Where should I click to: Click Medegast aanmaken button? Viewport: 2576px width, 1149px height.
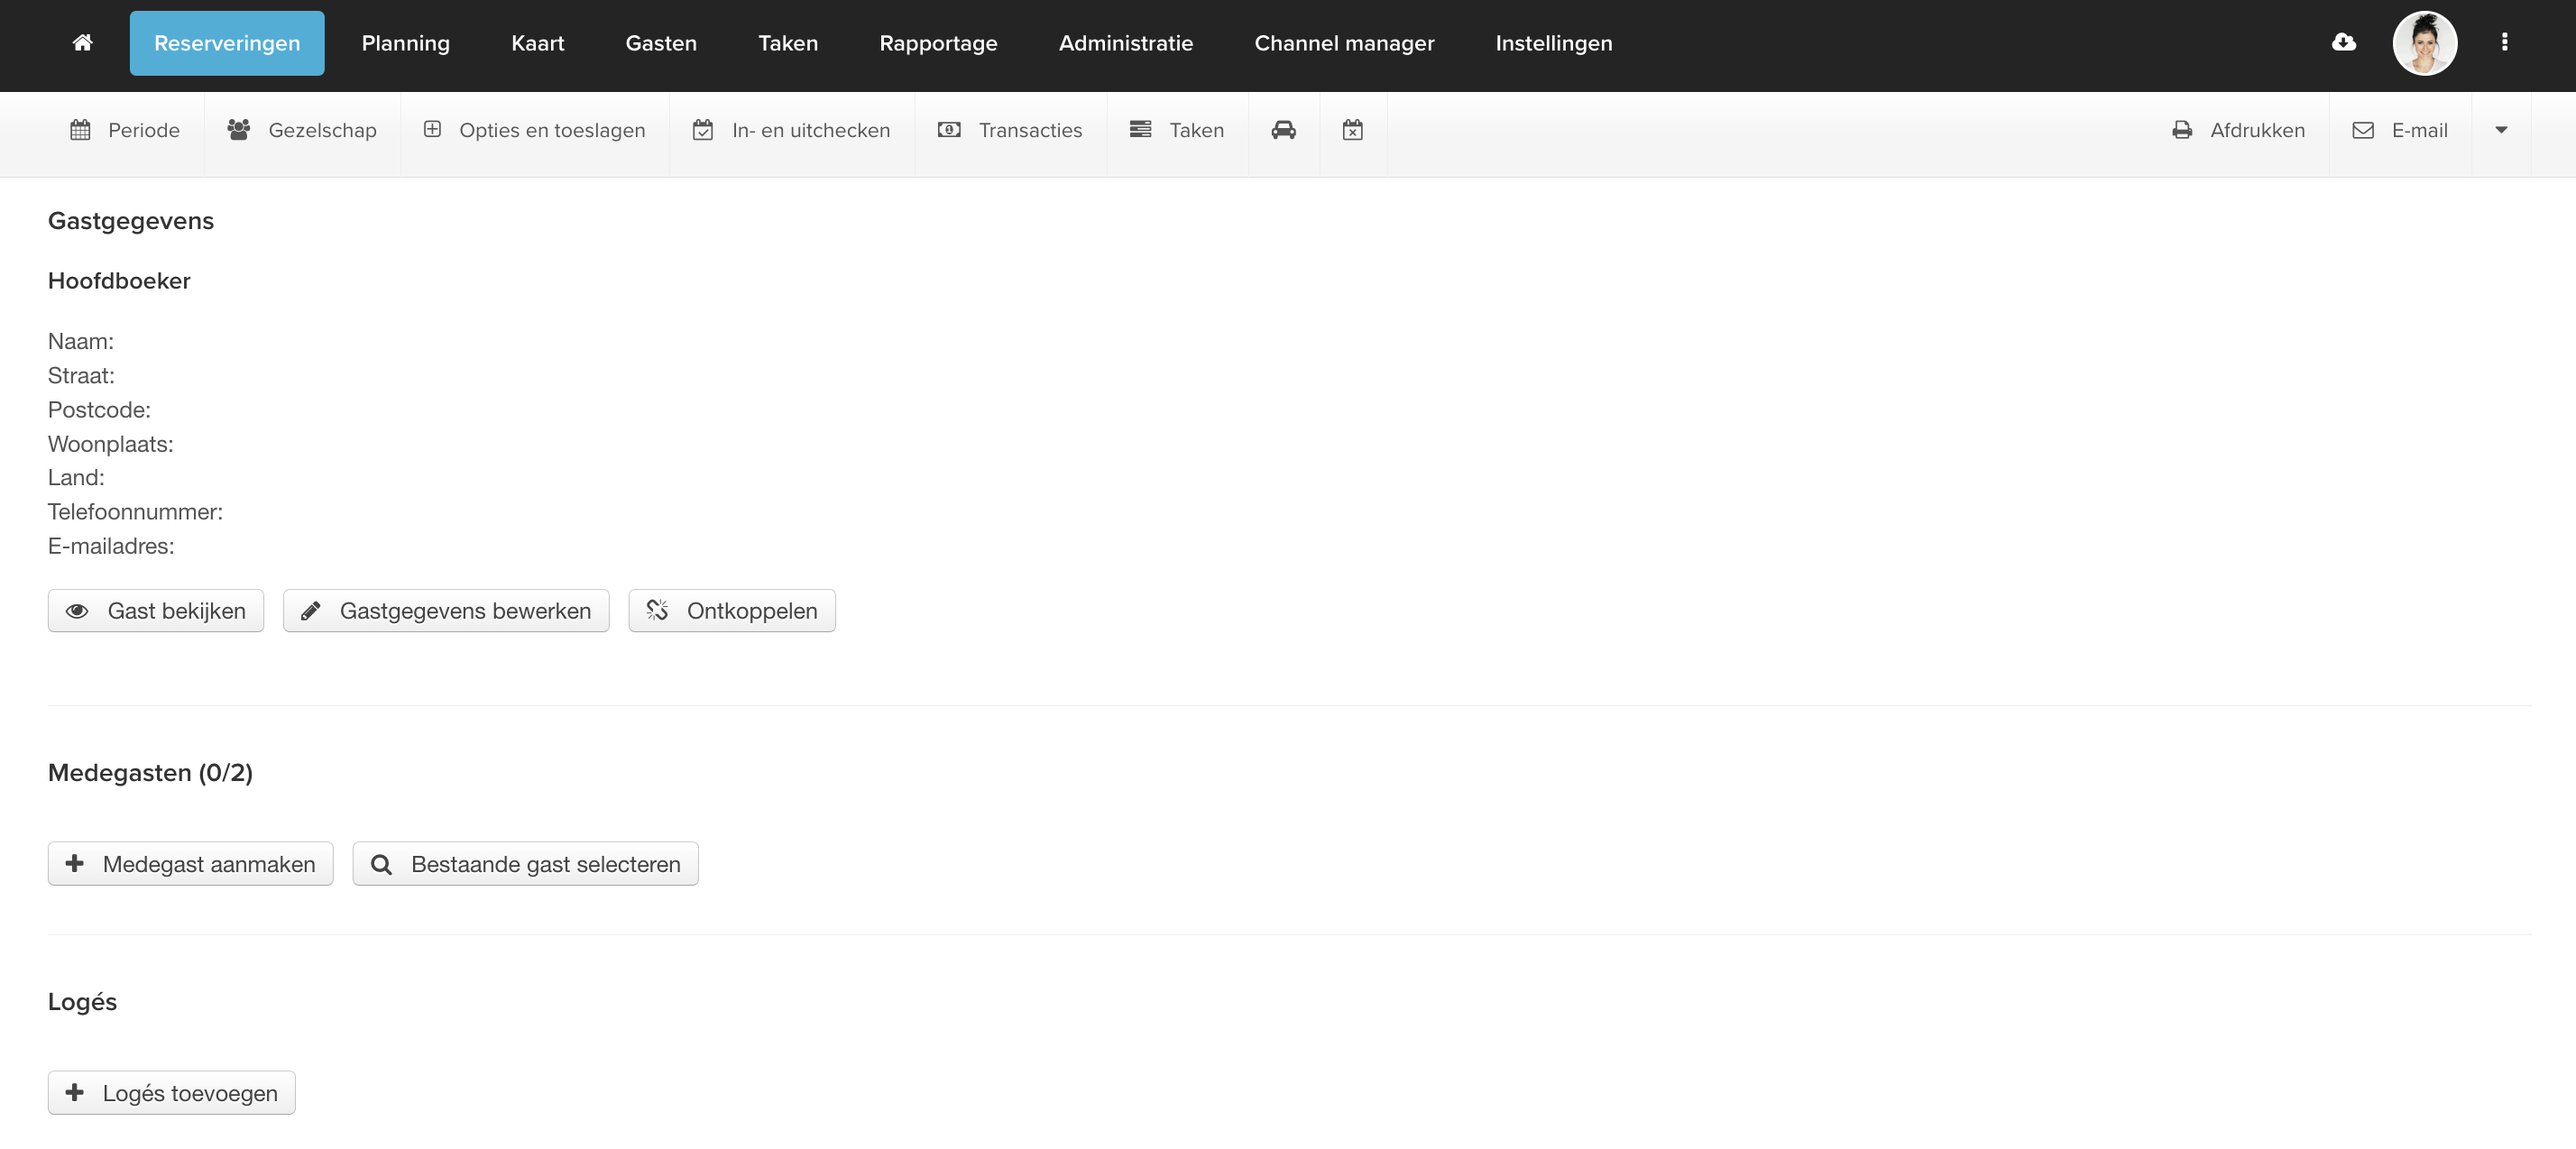(190, 864)
